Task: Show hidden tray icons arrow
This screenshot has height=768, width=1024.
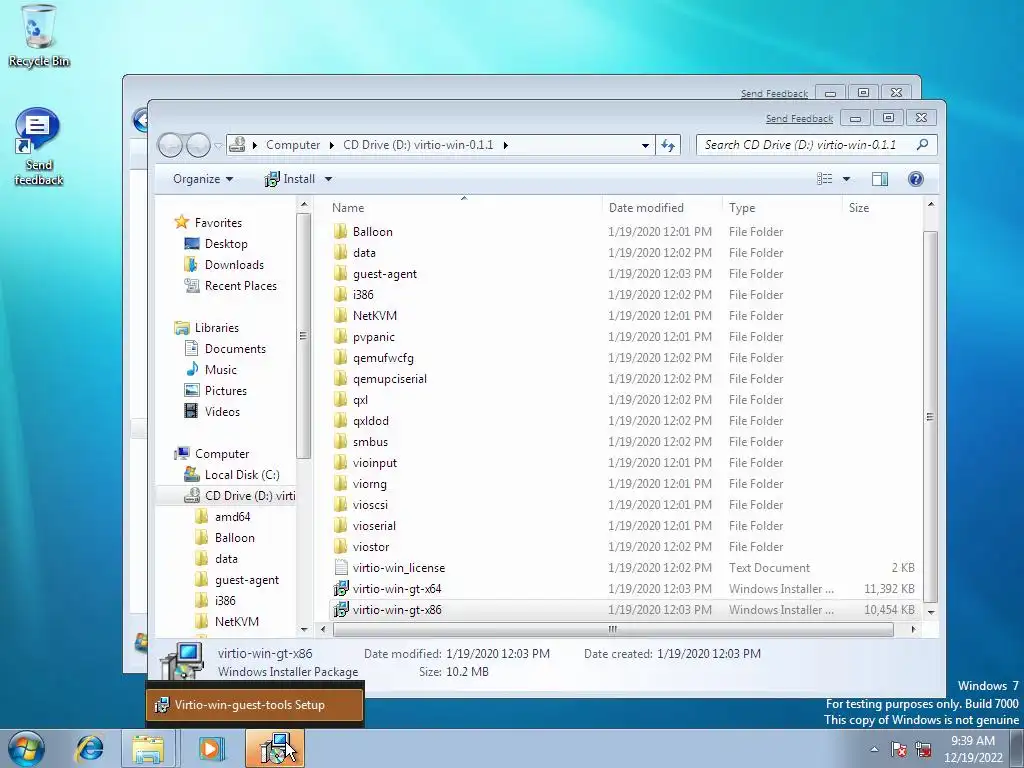Action: [x=874, y=749]
